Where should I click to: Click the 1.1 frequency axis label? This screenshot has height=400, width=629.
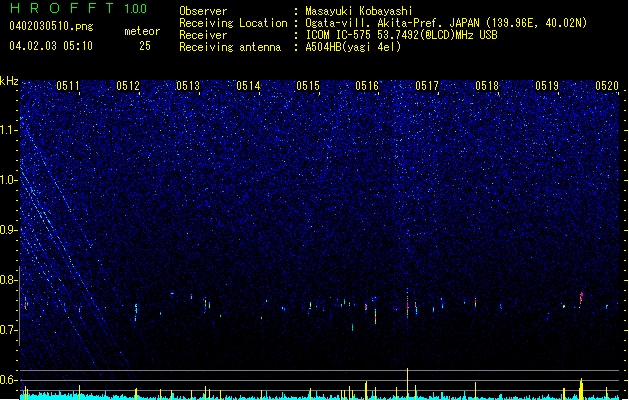[8, 130]
